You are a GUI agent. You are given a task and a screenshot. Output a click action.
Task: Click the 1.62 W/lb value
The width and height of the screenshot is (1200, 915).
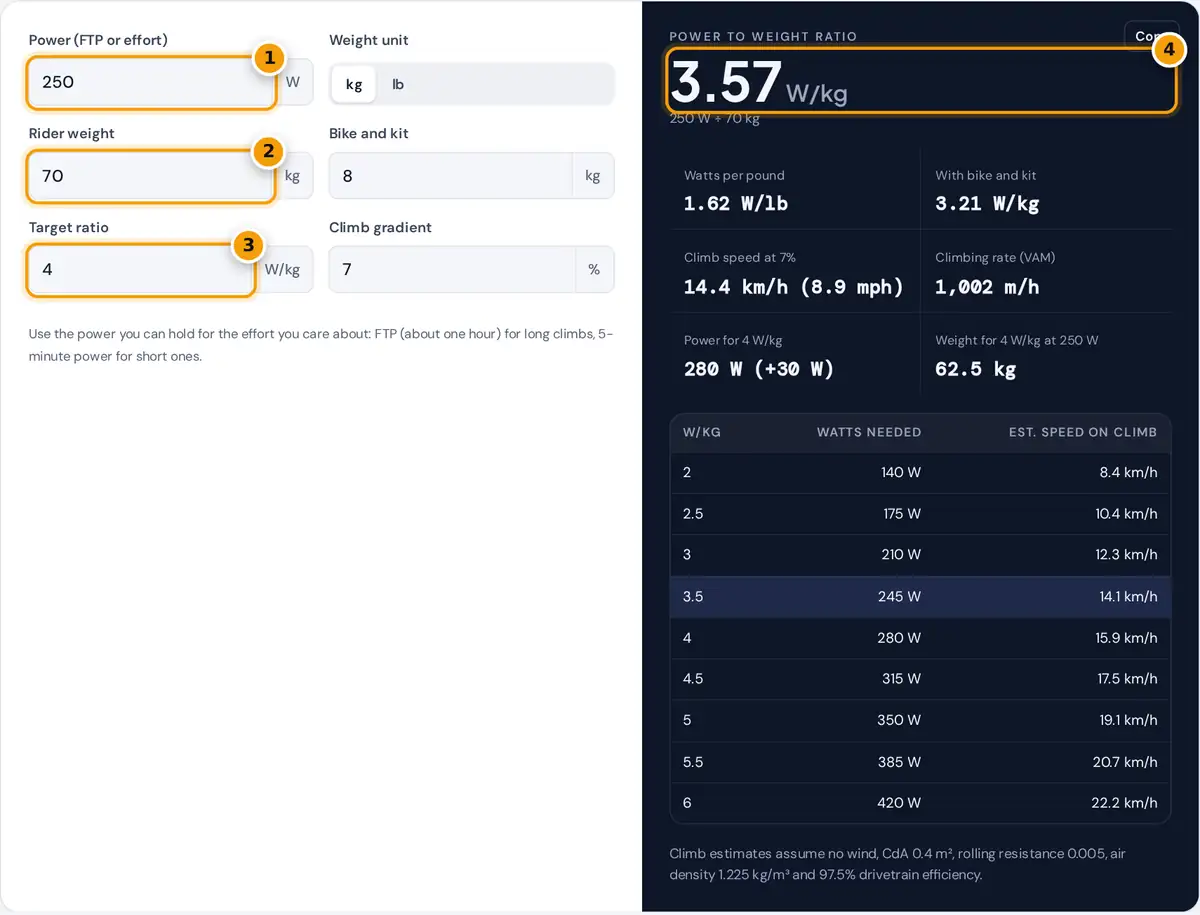736,203
